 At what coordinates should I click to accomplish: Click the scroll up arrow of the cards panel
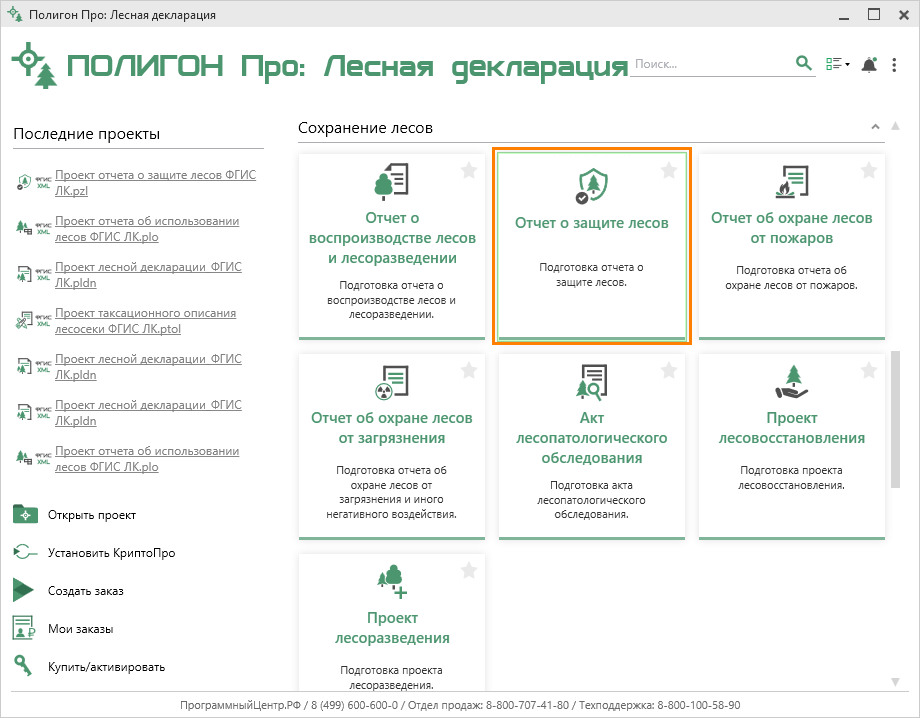(x=895, y=126)
